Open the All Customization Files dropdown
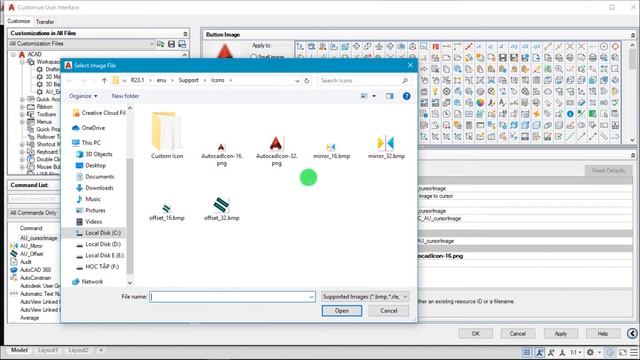Viewport: 640px width, 360px height. (82, 44)
